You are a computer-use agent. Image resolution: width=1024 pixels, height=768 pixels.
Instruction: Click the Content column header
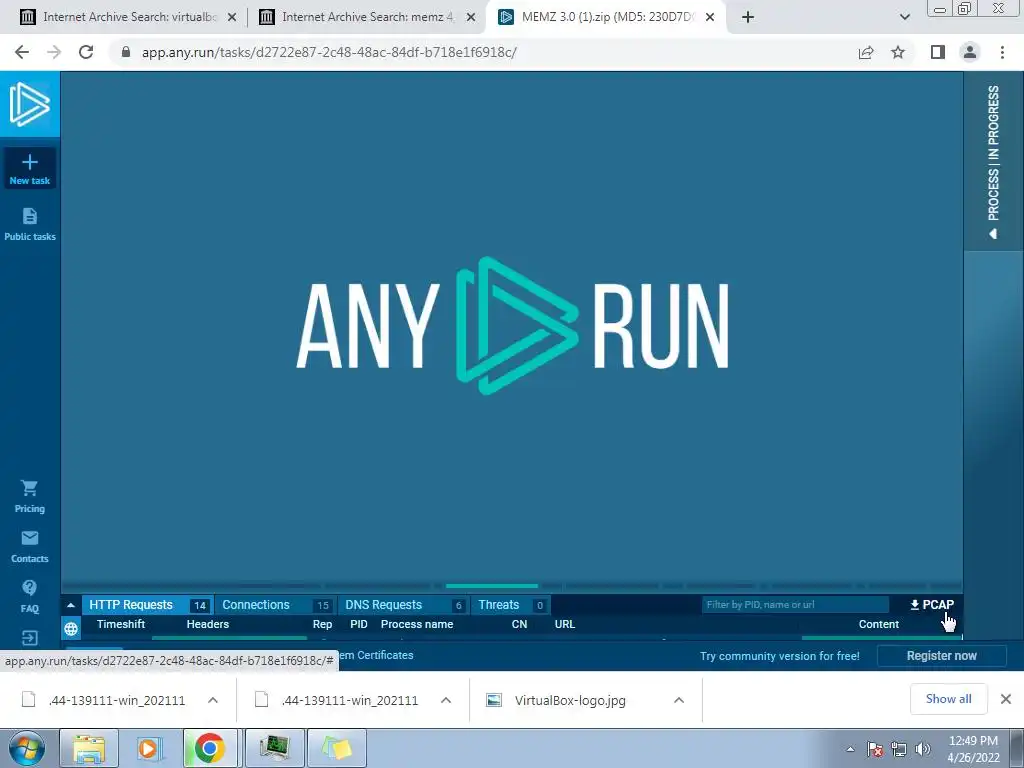point(878,624)
